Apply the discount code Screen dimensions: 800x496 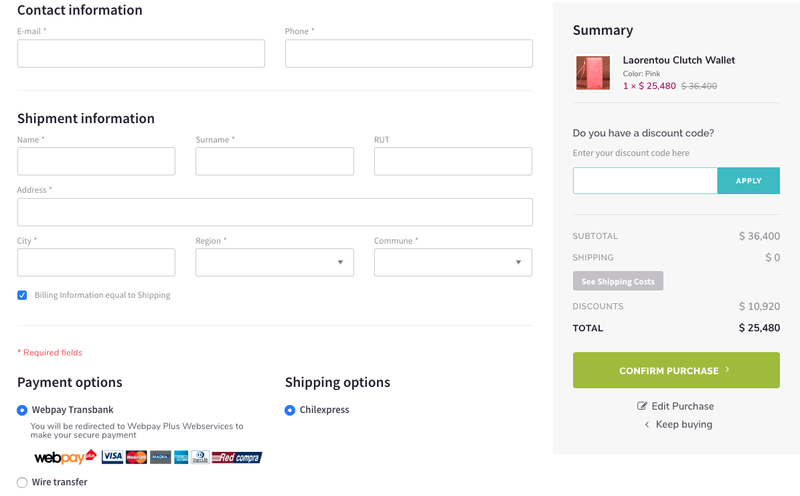tap(748, 181)
